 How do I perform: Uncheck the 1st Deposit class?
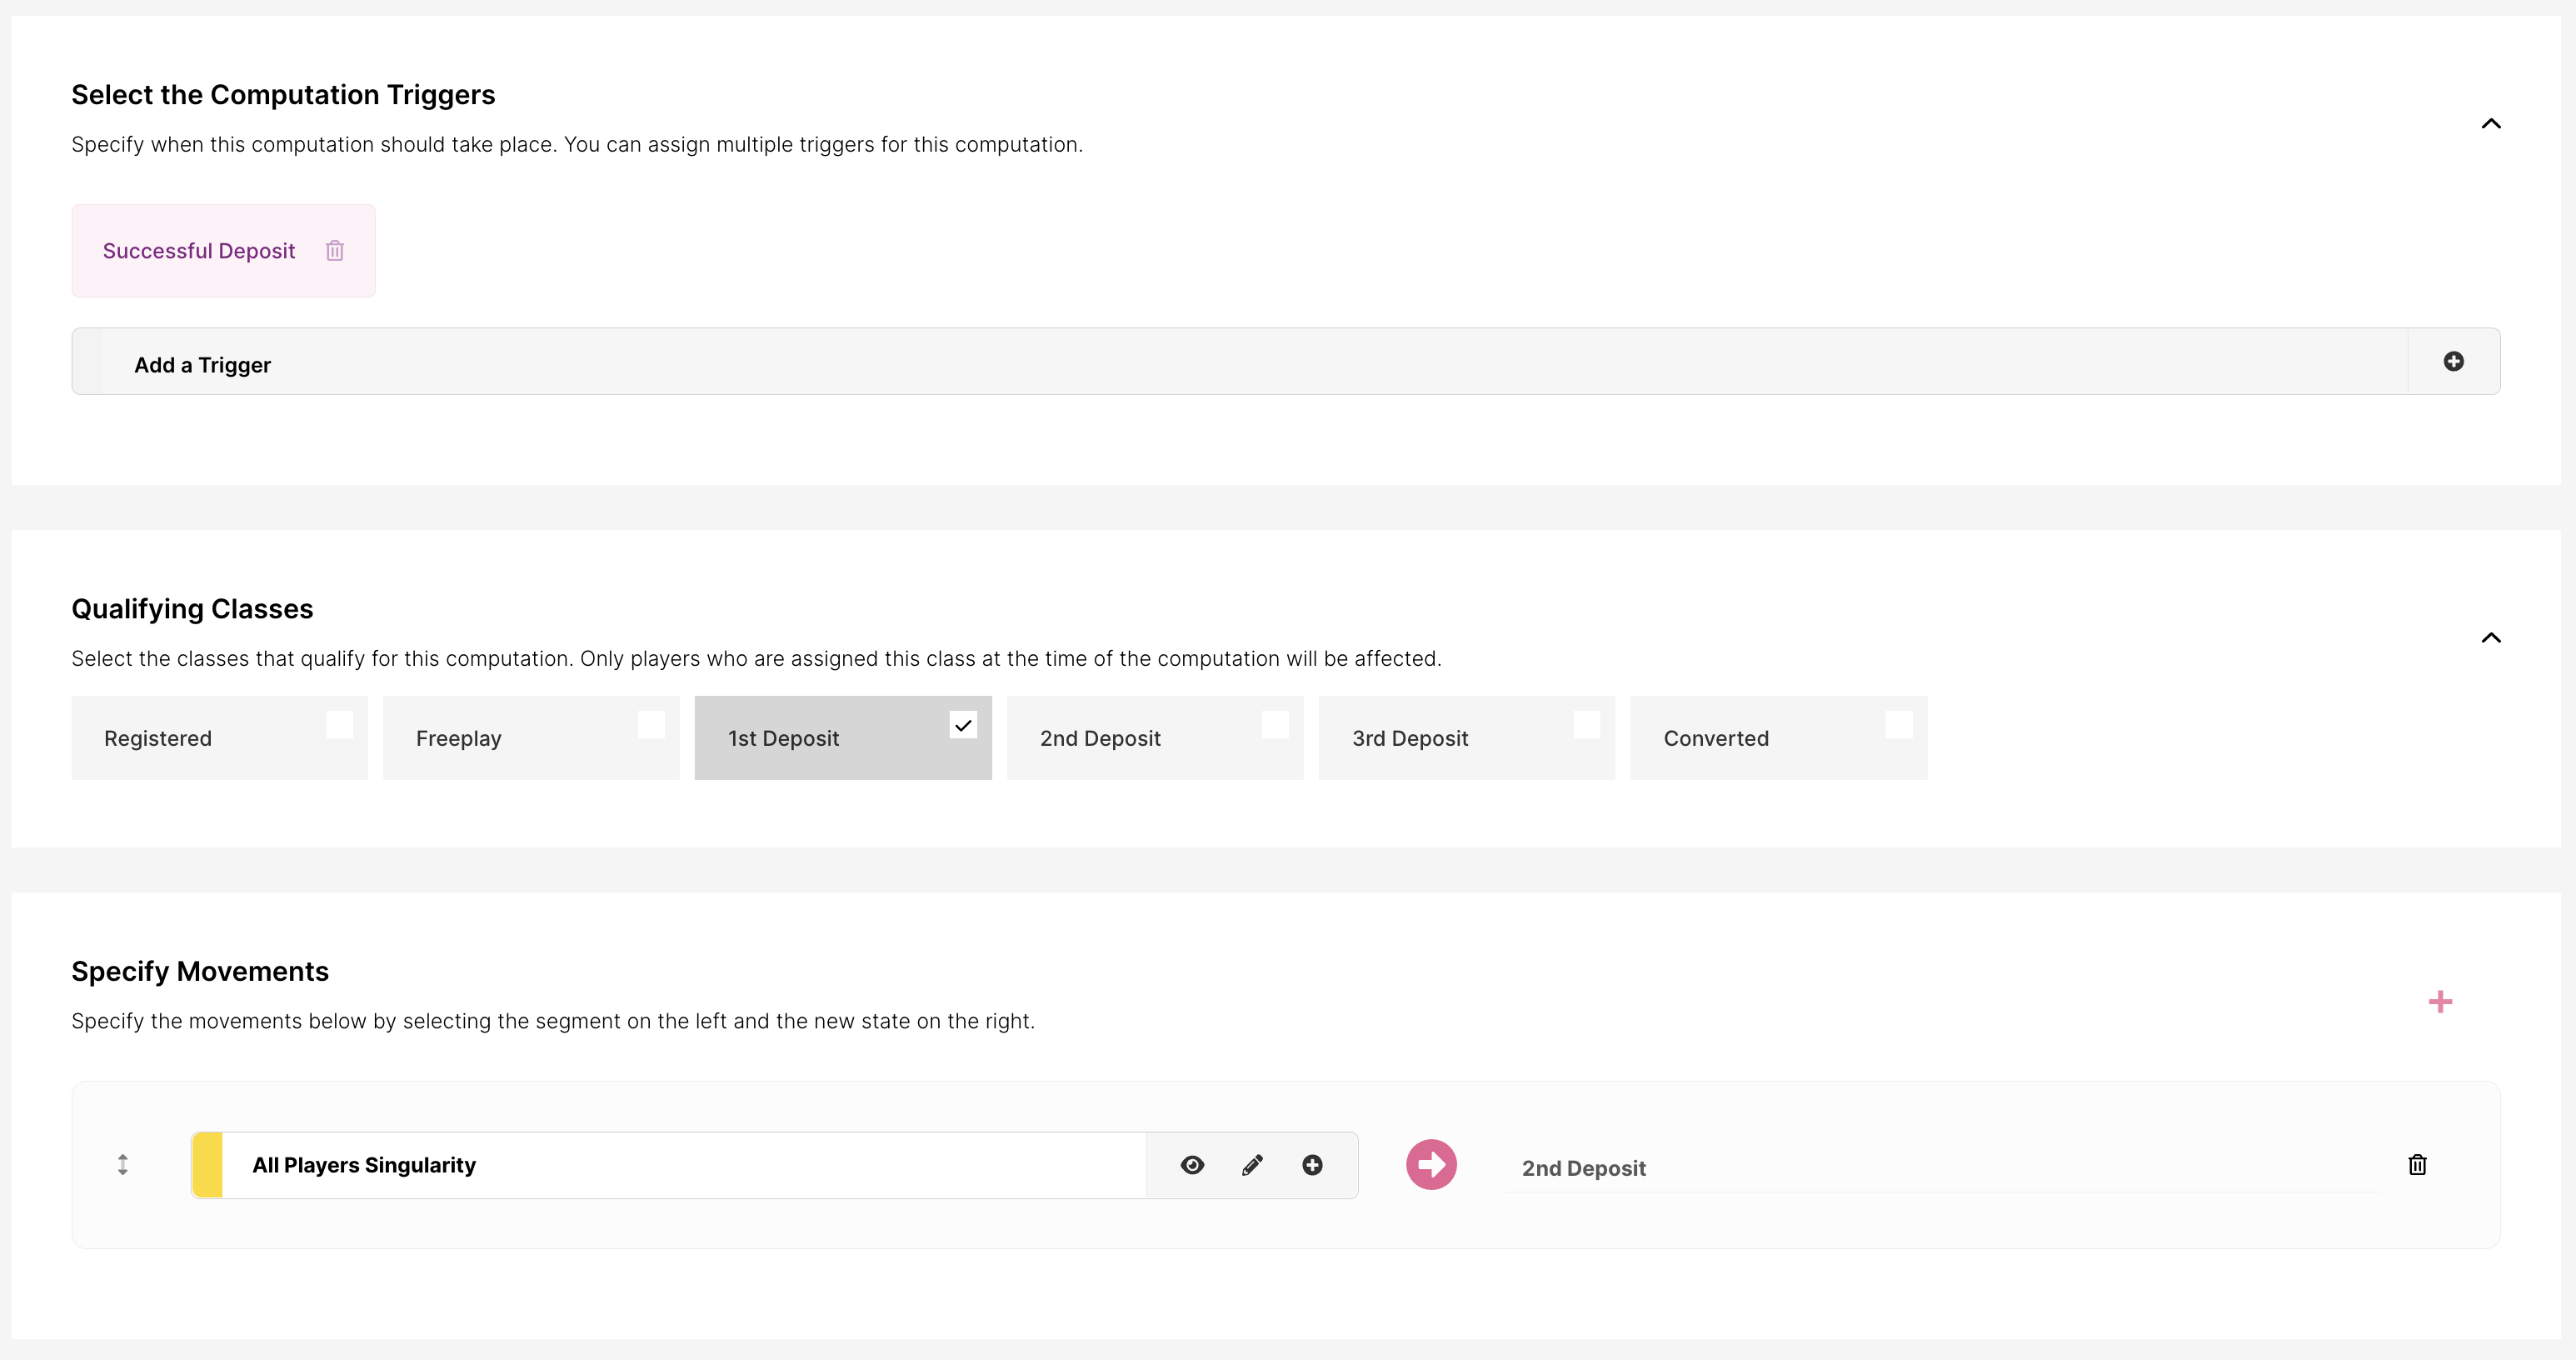[963, 725]
